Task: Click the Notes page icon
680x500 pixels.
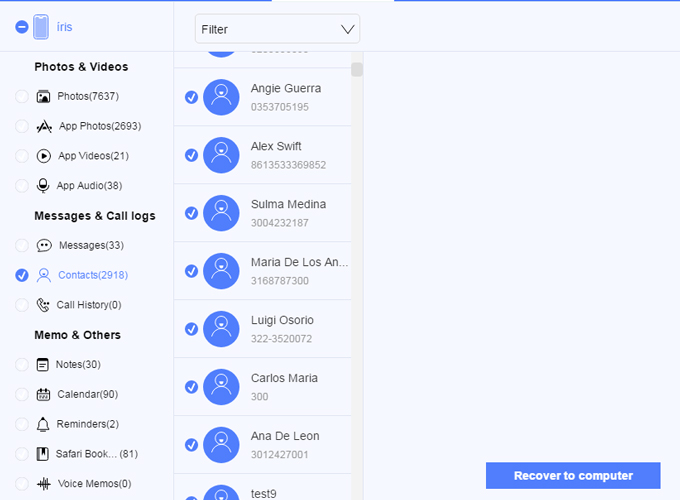Action: [42, 365]
